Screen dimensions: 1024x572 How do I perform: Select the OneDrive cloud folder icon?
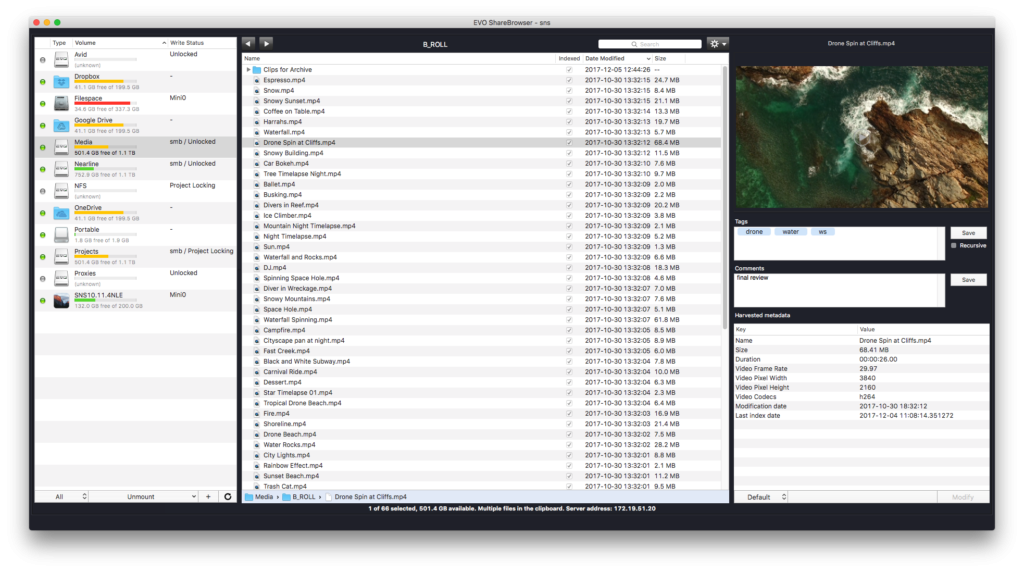pyautogui.click(x=61, y=213)
